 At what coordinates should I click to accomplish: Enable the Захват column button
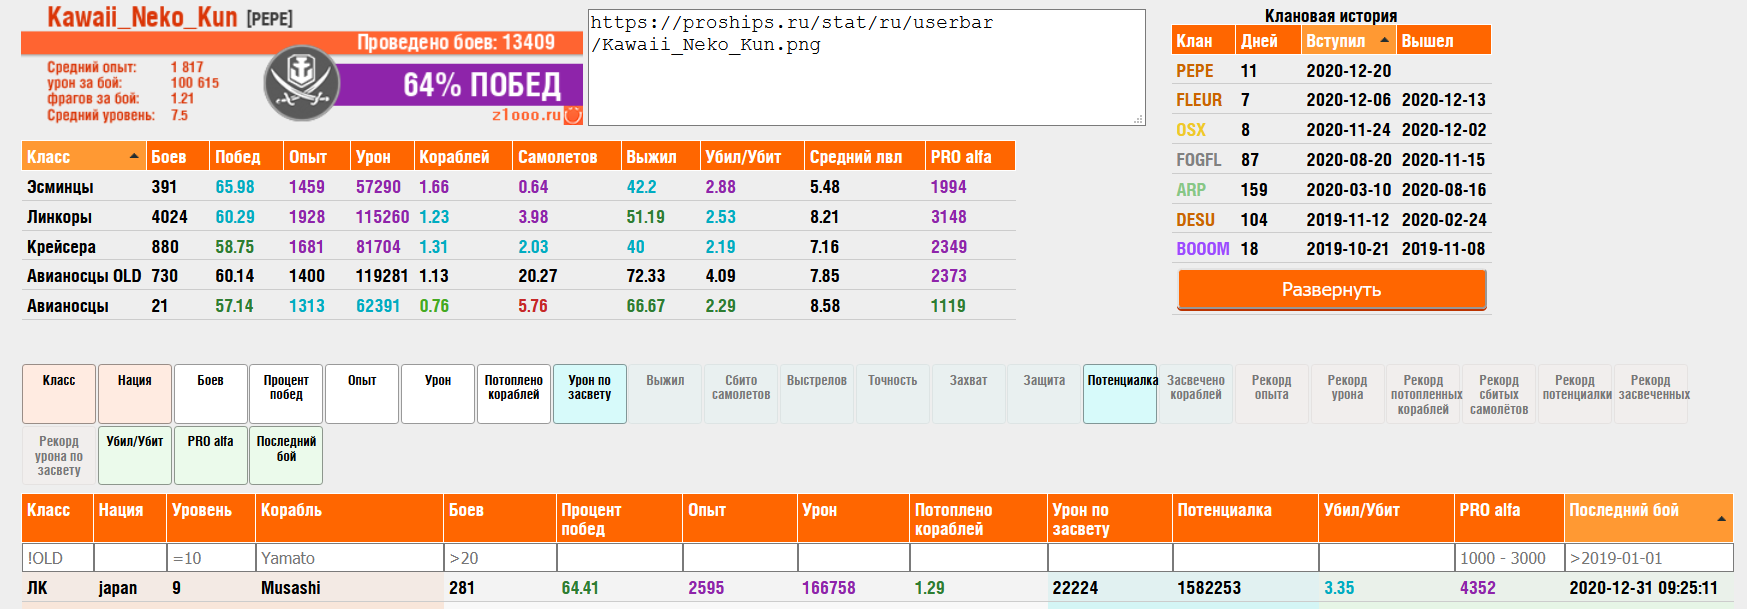(x=969, y=394)
